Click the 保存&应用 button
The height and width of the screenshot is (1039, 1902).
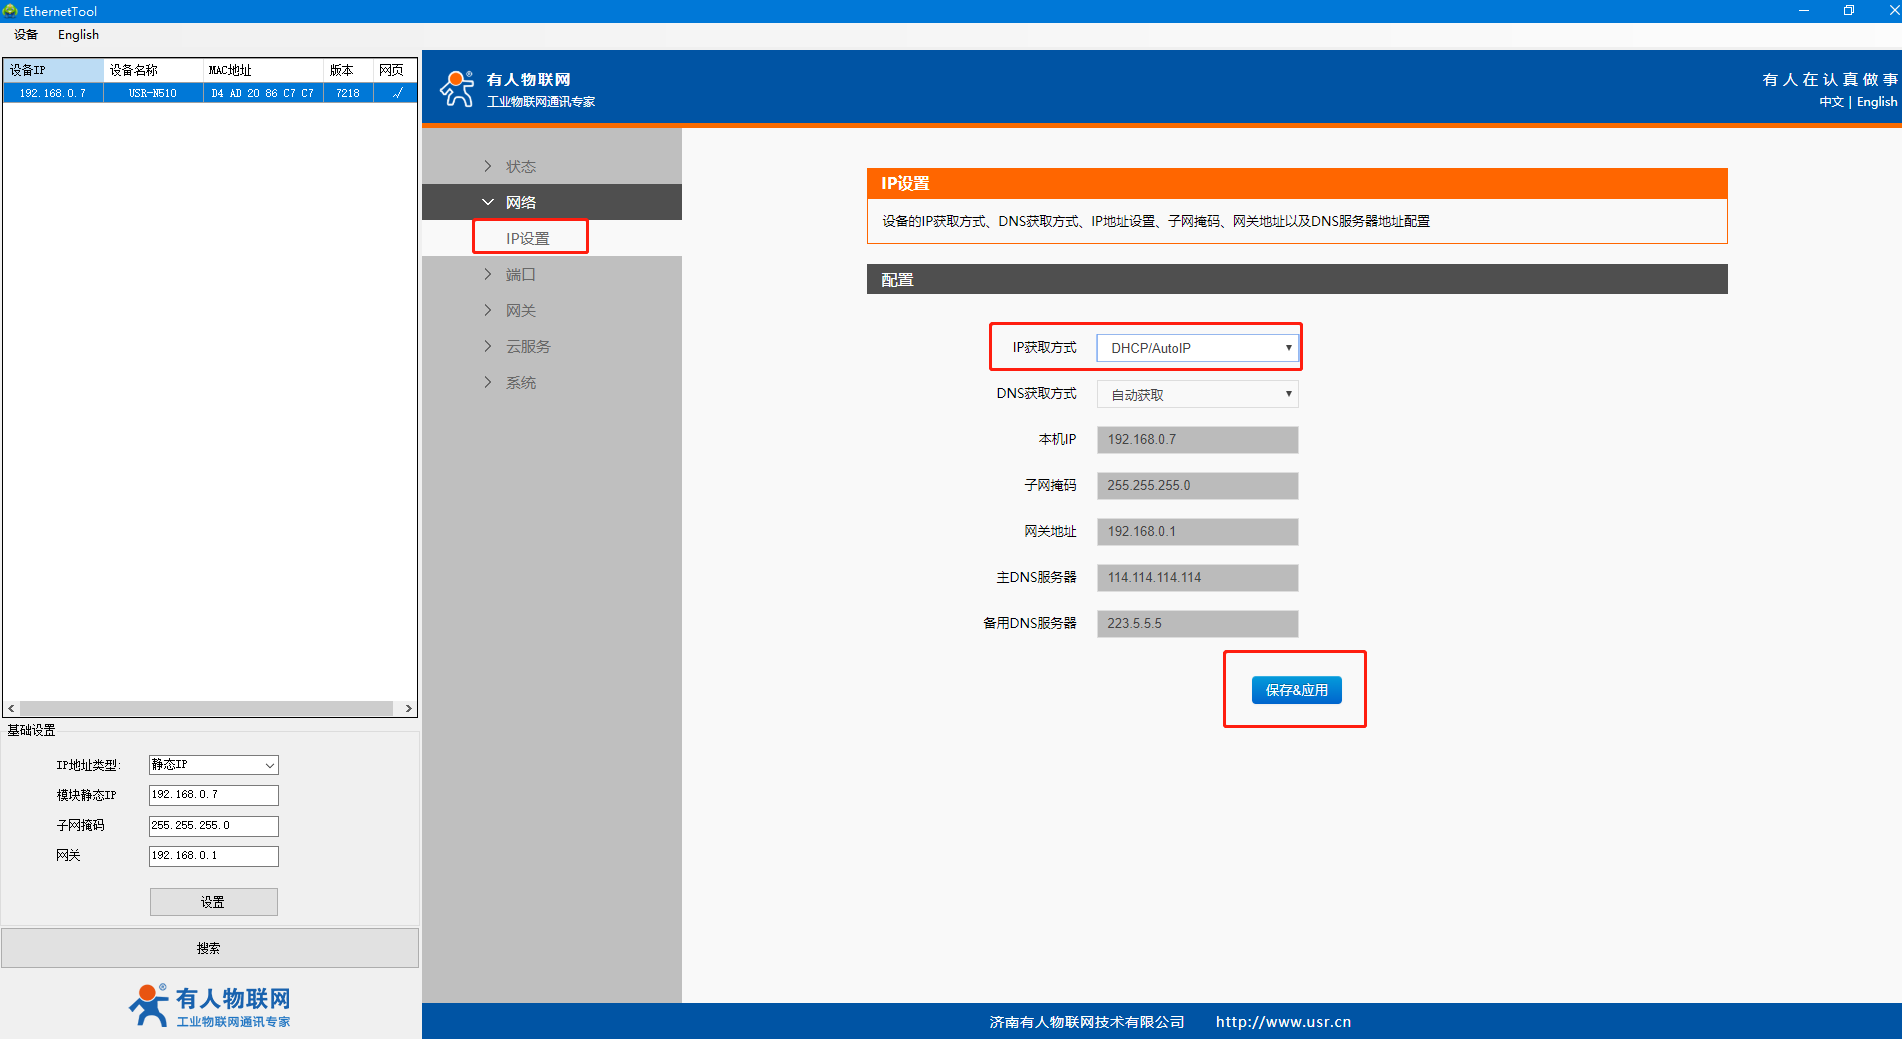1296,690
